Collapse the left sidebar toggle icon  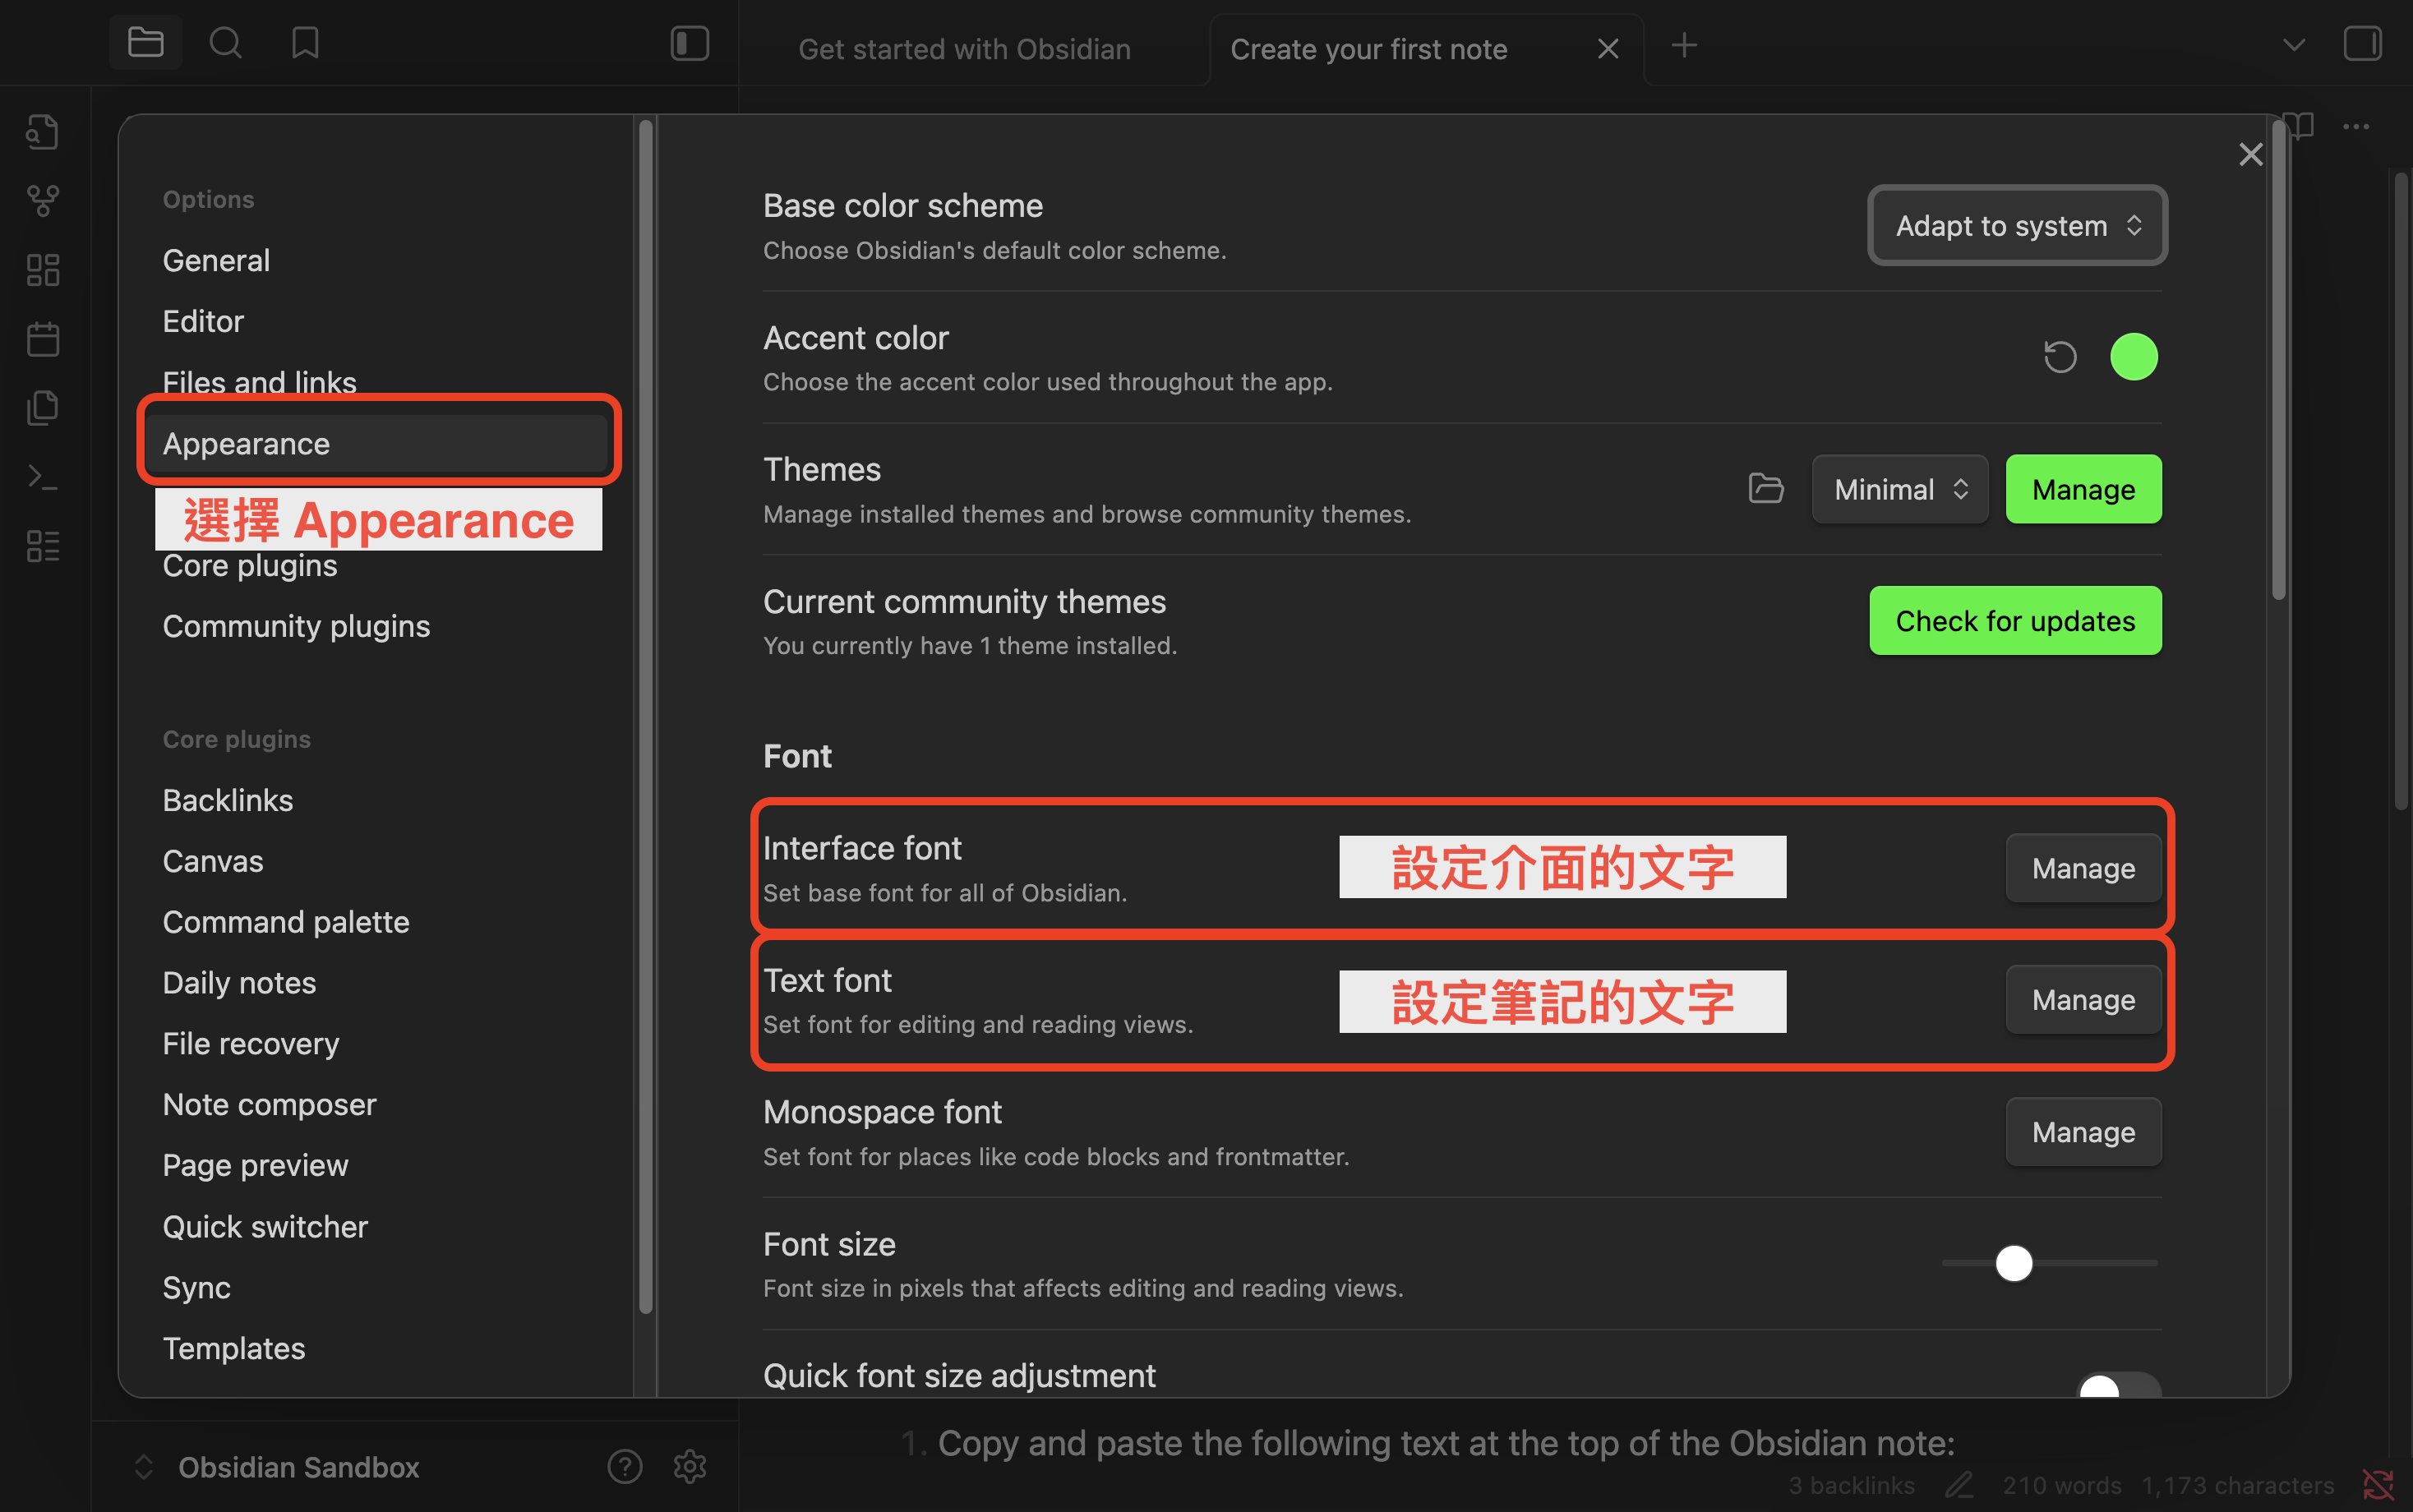click(689, 43)
